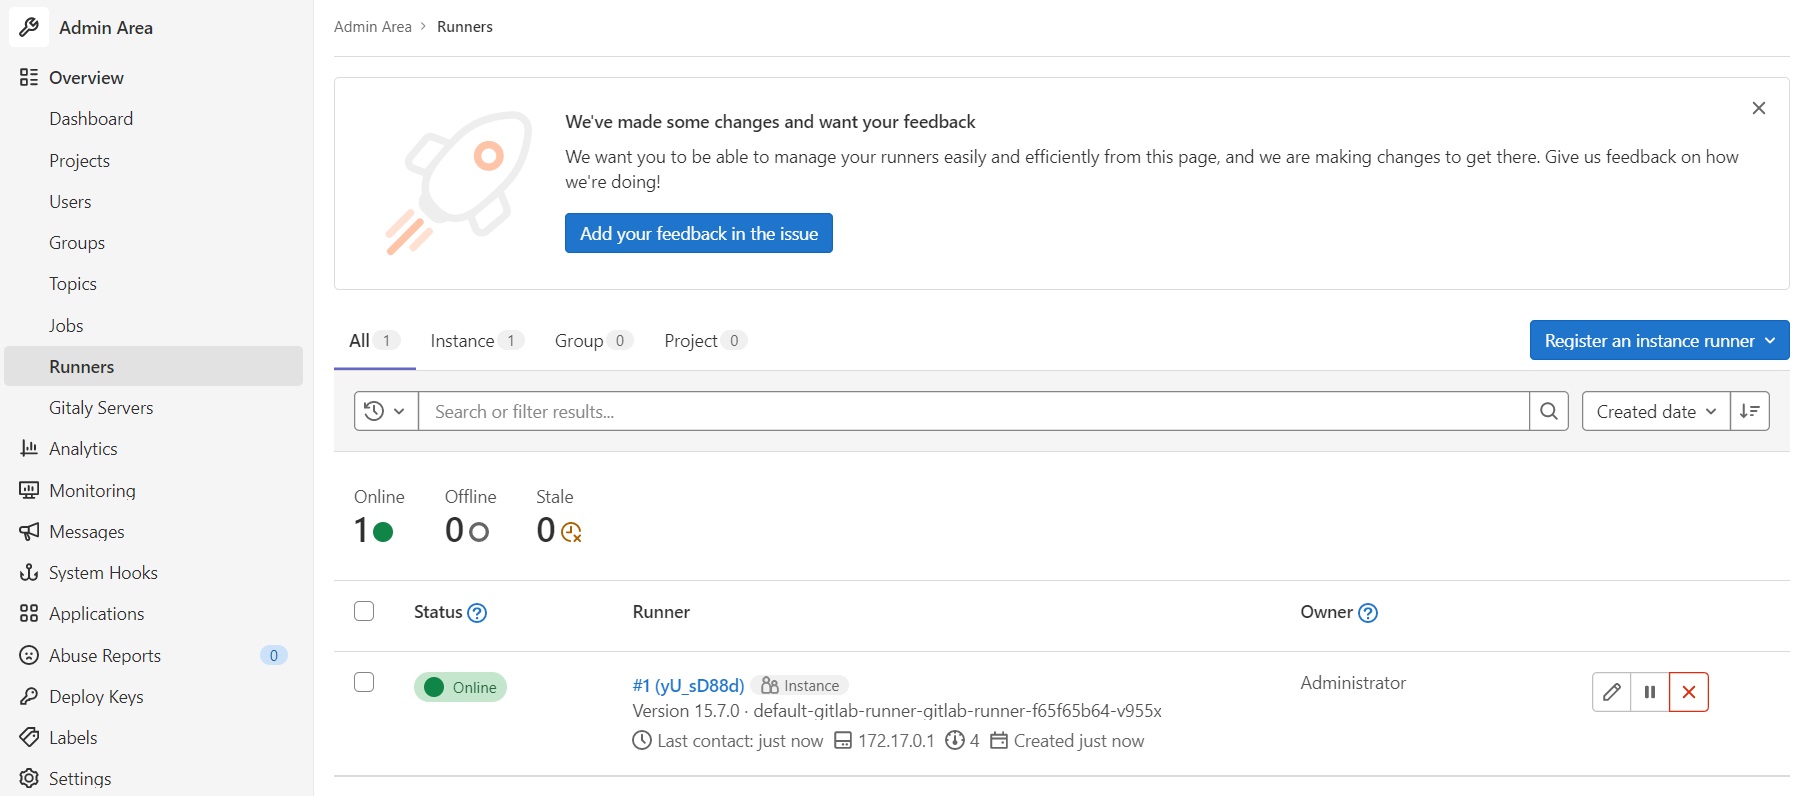This screenshot has height=796, width=1798.
Task: Click the Version 15.7.0 runner description
Action: point(897,711)
